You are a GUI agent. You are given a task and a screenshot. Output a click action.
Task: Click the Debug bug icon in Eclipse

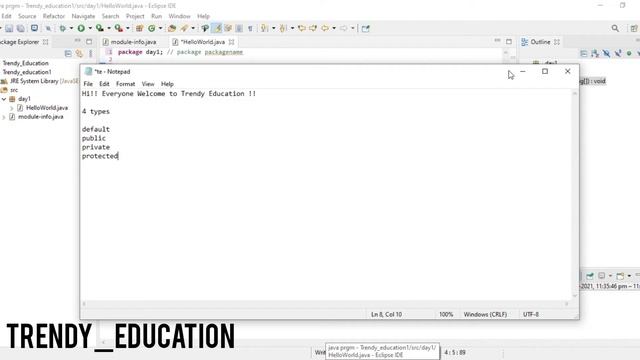pyautogui.click(x=62, y=28)
